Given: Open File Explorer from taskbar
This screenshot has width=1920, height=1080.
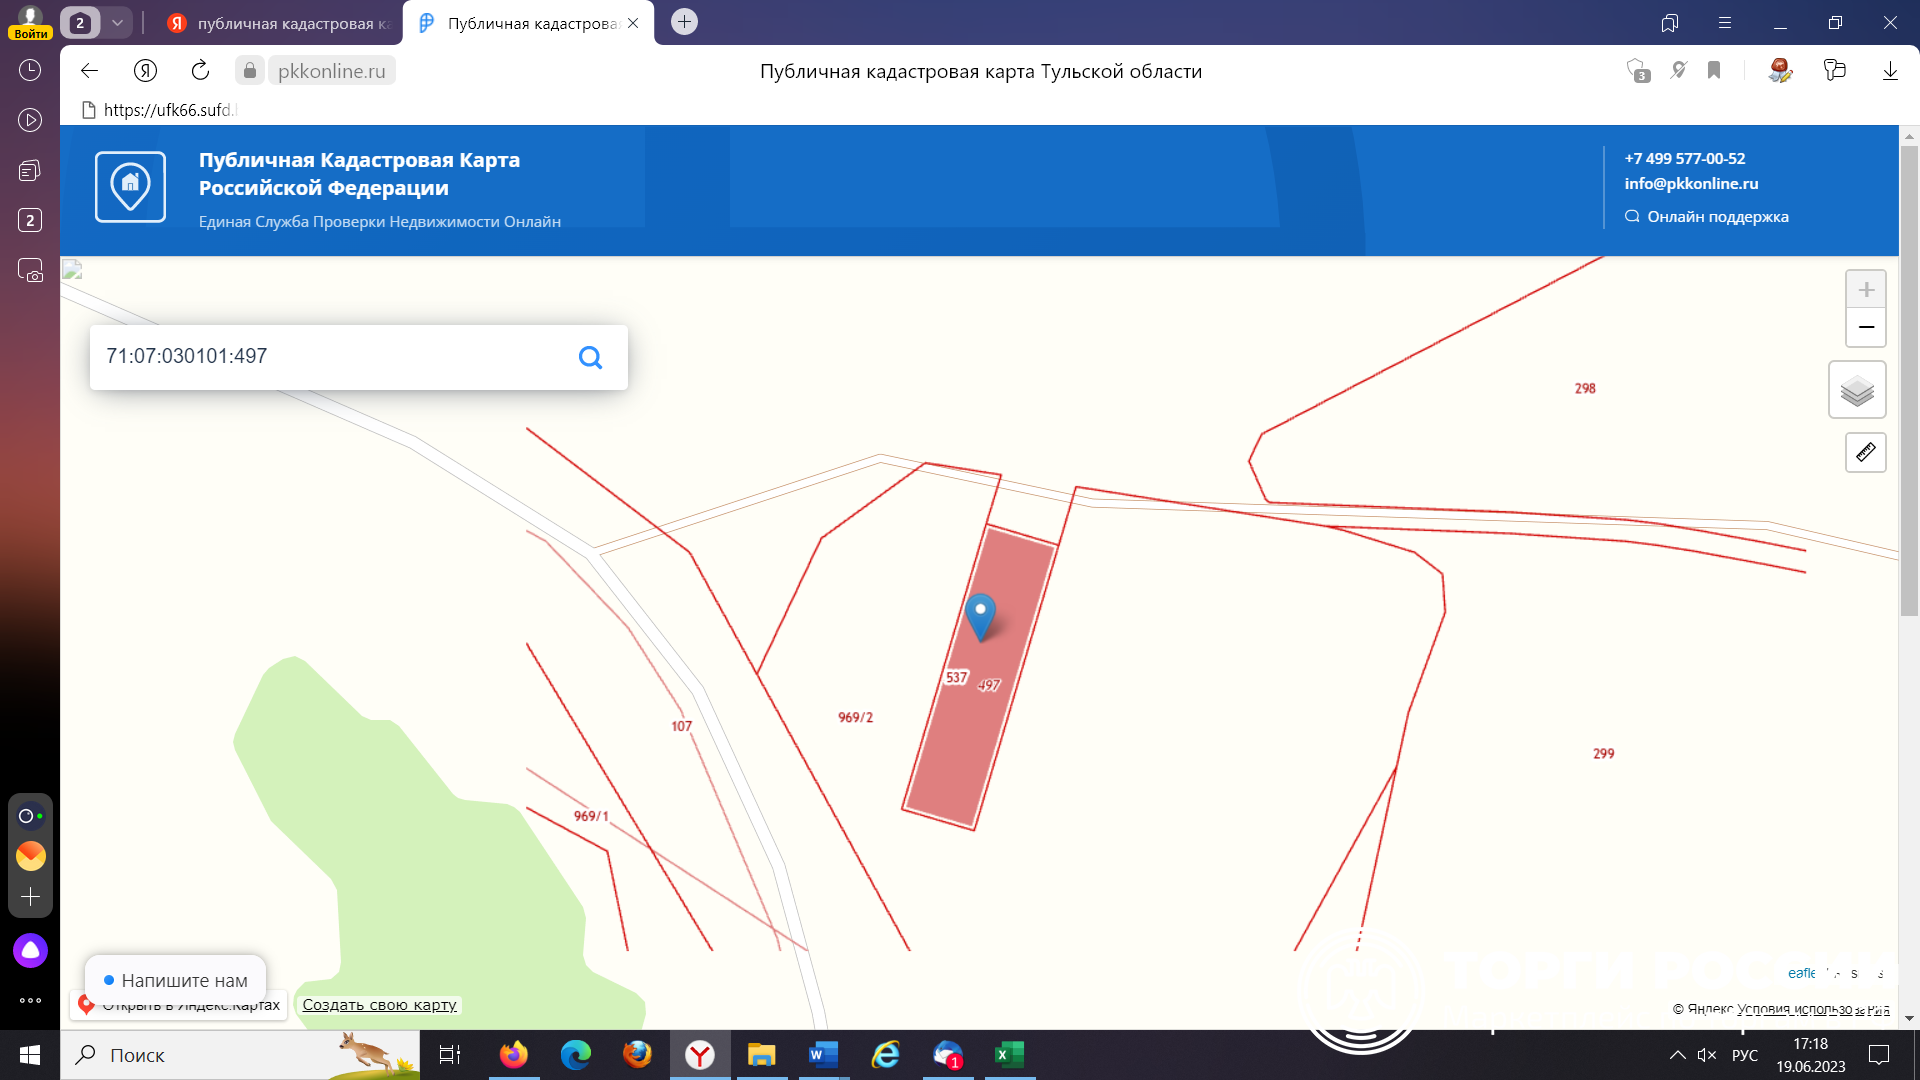Looking at the screenshot, I should pos(761,1055).
